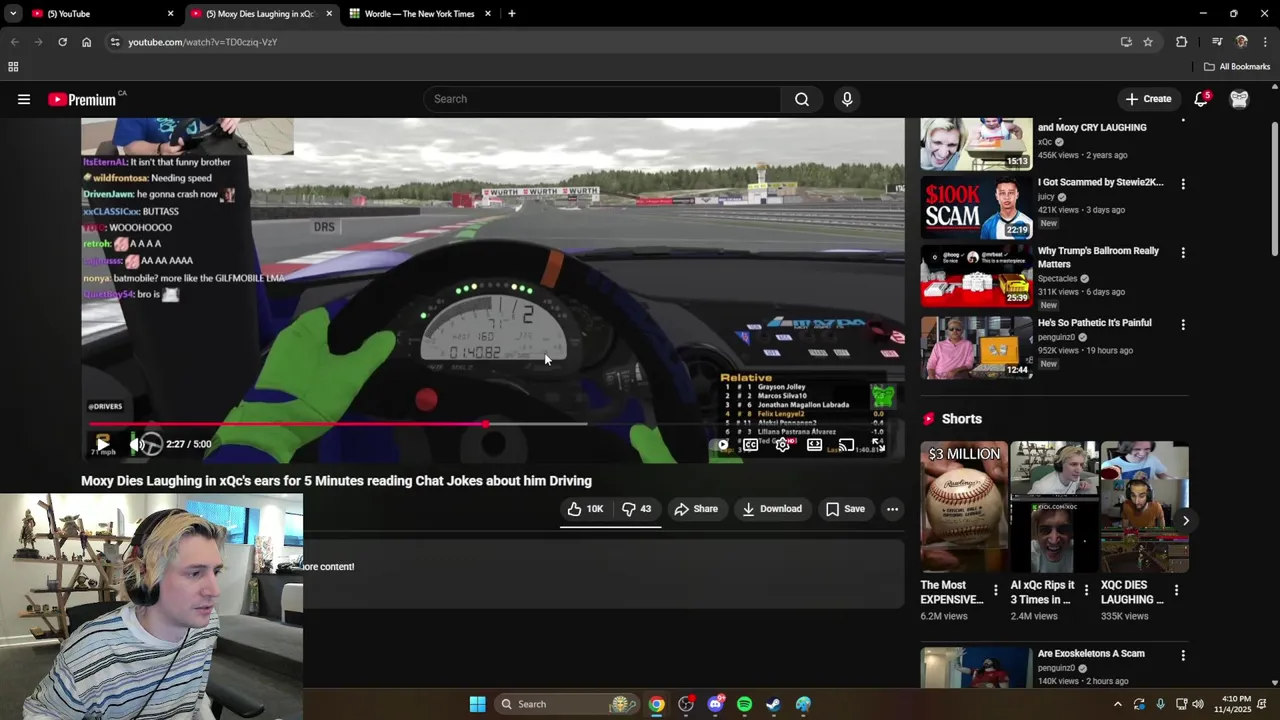Go back in the browser
Screen dimensions: 1280x720
pyautogui.click(x=14, y=42)
